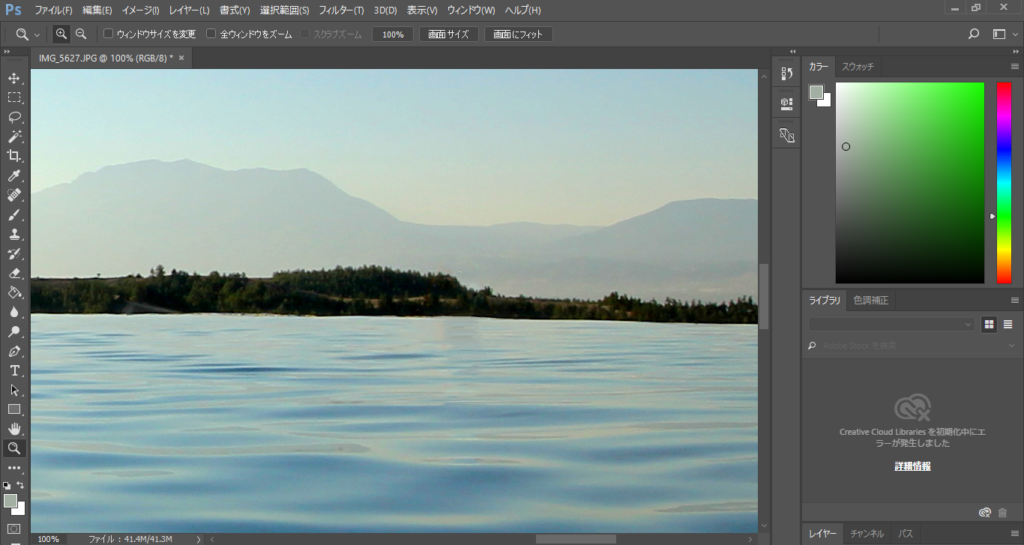Image resolution: width=1024 pixels, height=545 pixels.
Task: Open the 詳細情報 link
Action: click(x=912, y=467)
